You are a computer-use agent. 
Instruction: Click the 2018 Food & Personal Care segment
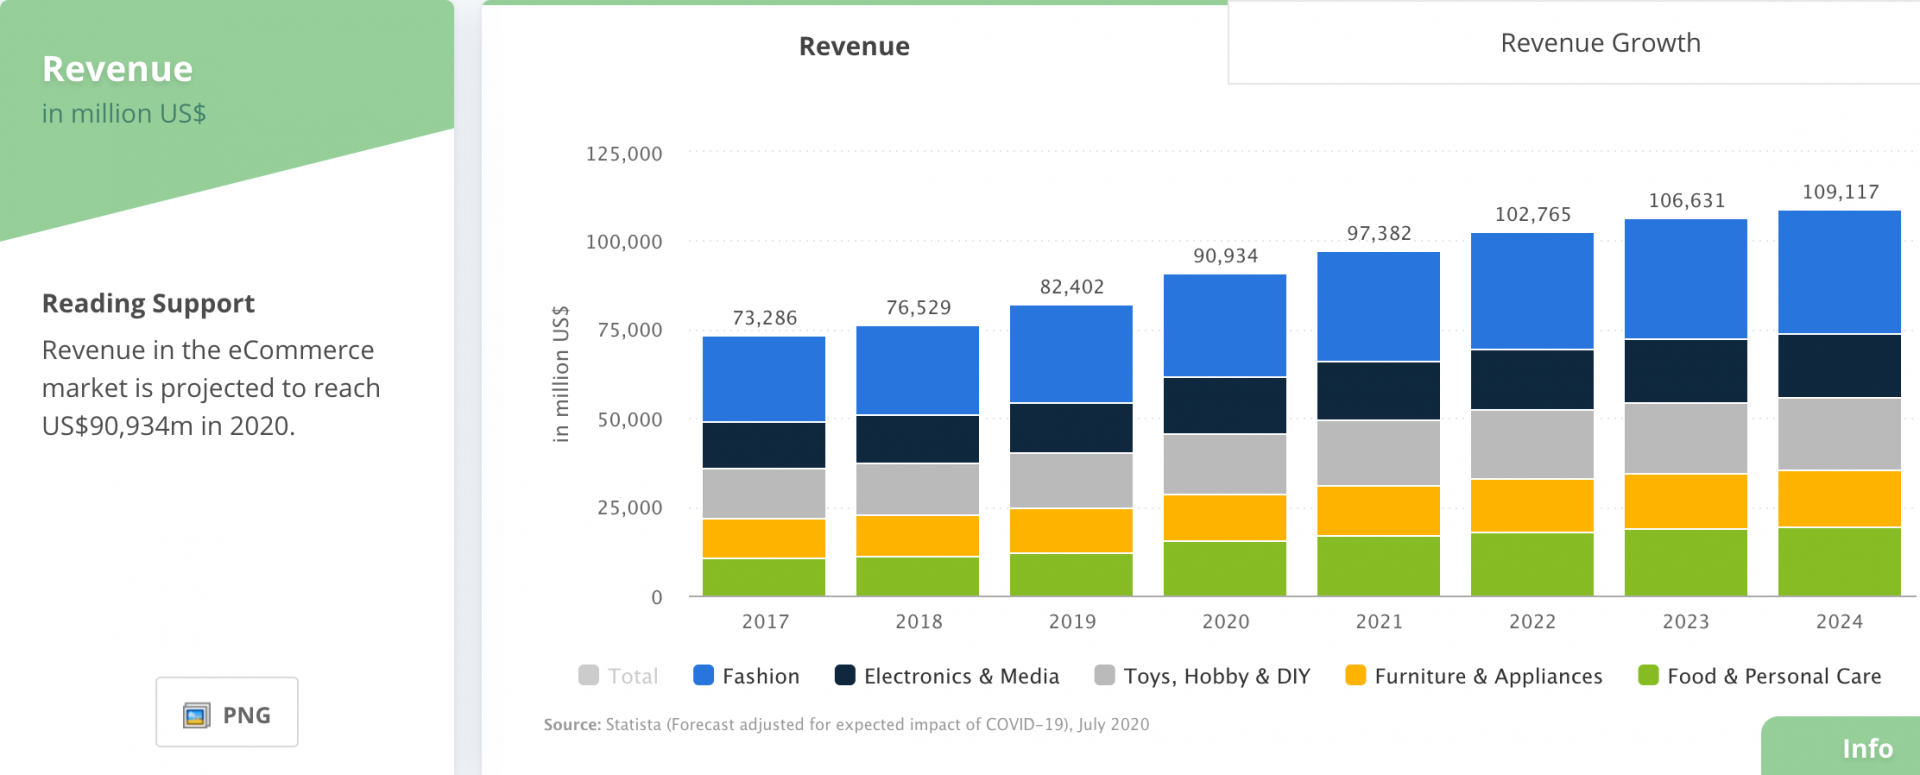[x=917, y=576]
